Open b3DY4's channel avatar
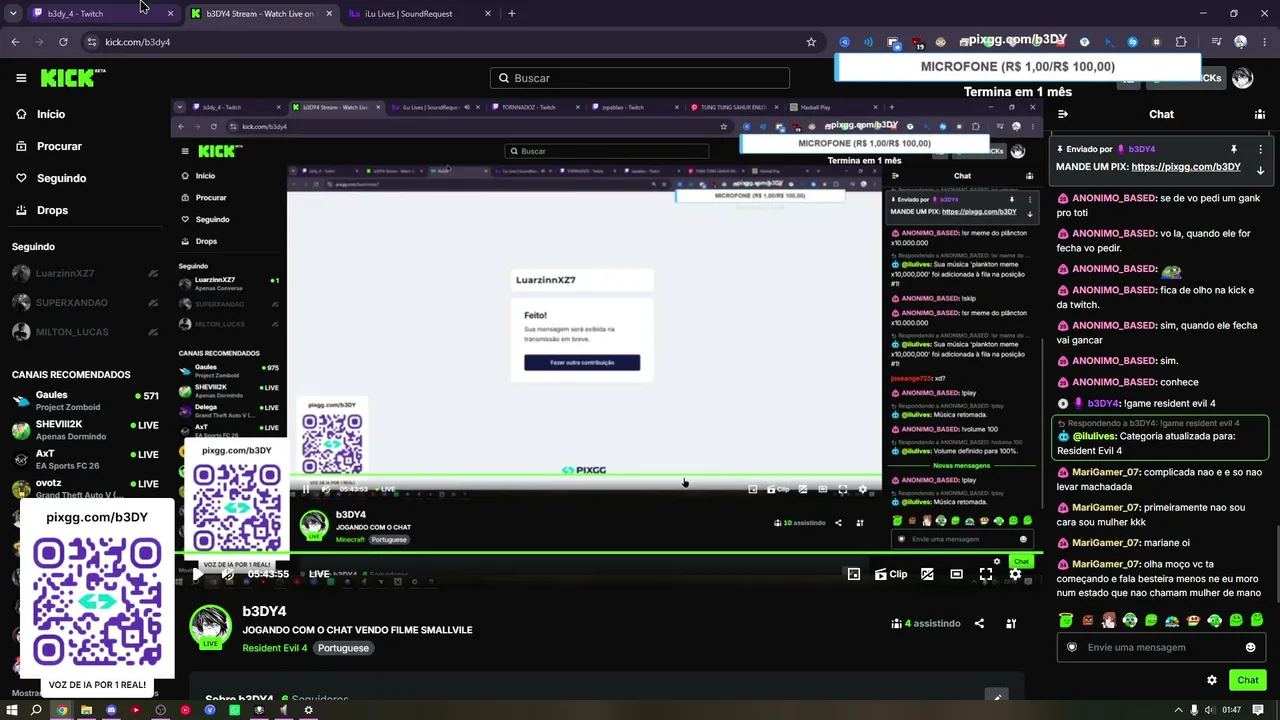The width and height of the screenshot is (1280, 720). click(x=210, y=626)
